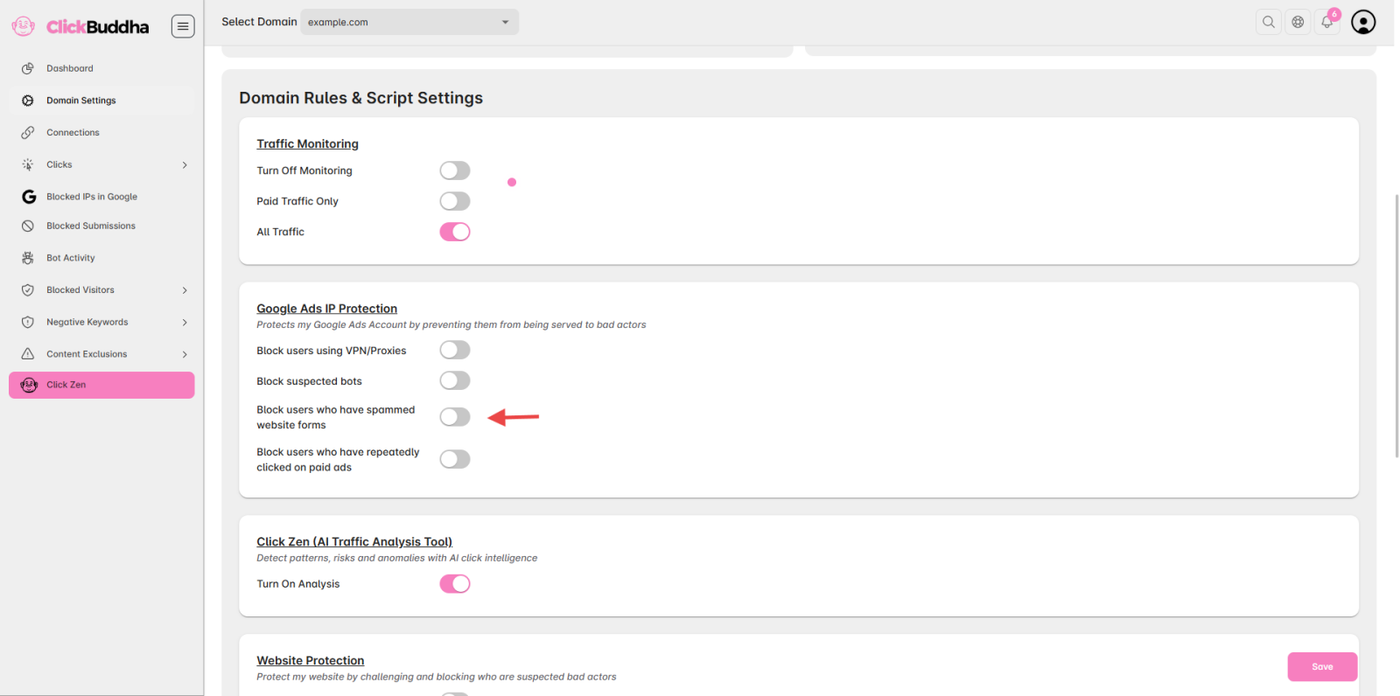The image size is (1400, 696).
Task: Go to Dashboard in sidebar
Action: click(x=70, y=69)
